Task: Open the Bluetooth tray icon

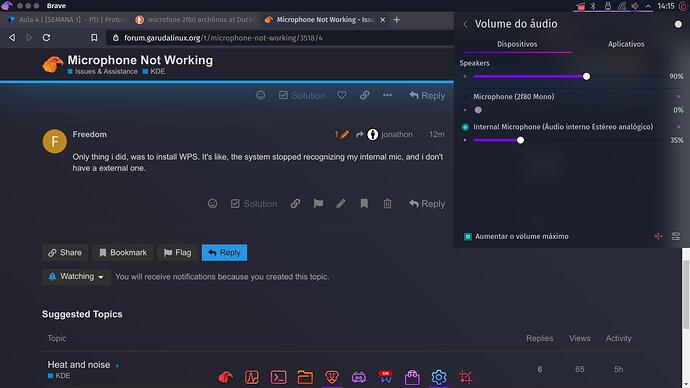Action: point(593,6)
